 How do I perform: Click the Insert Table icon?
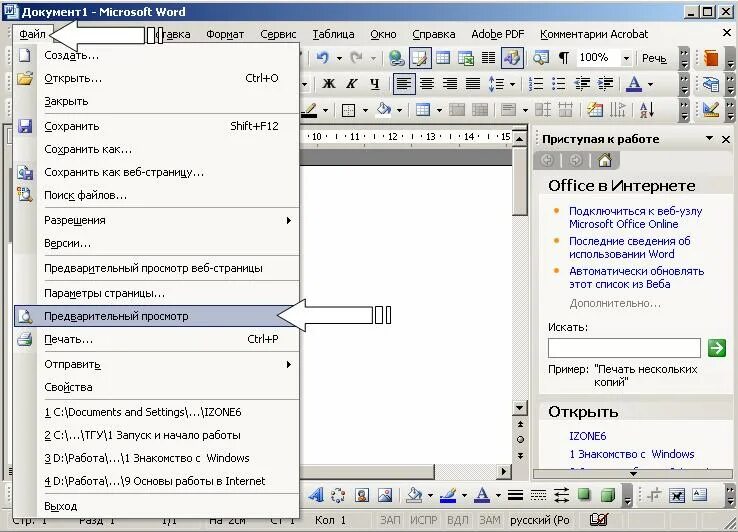coord(443,58)
